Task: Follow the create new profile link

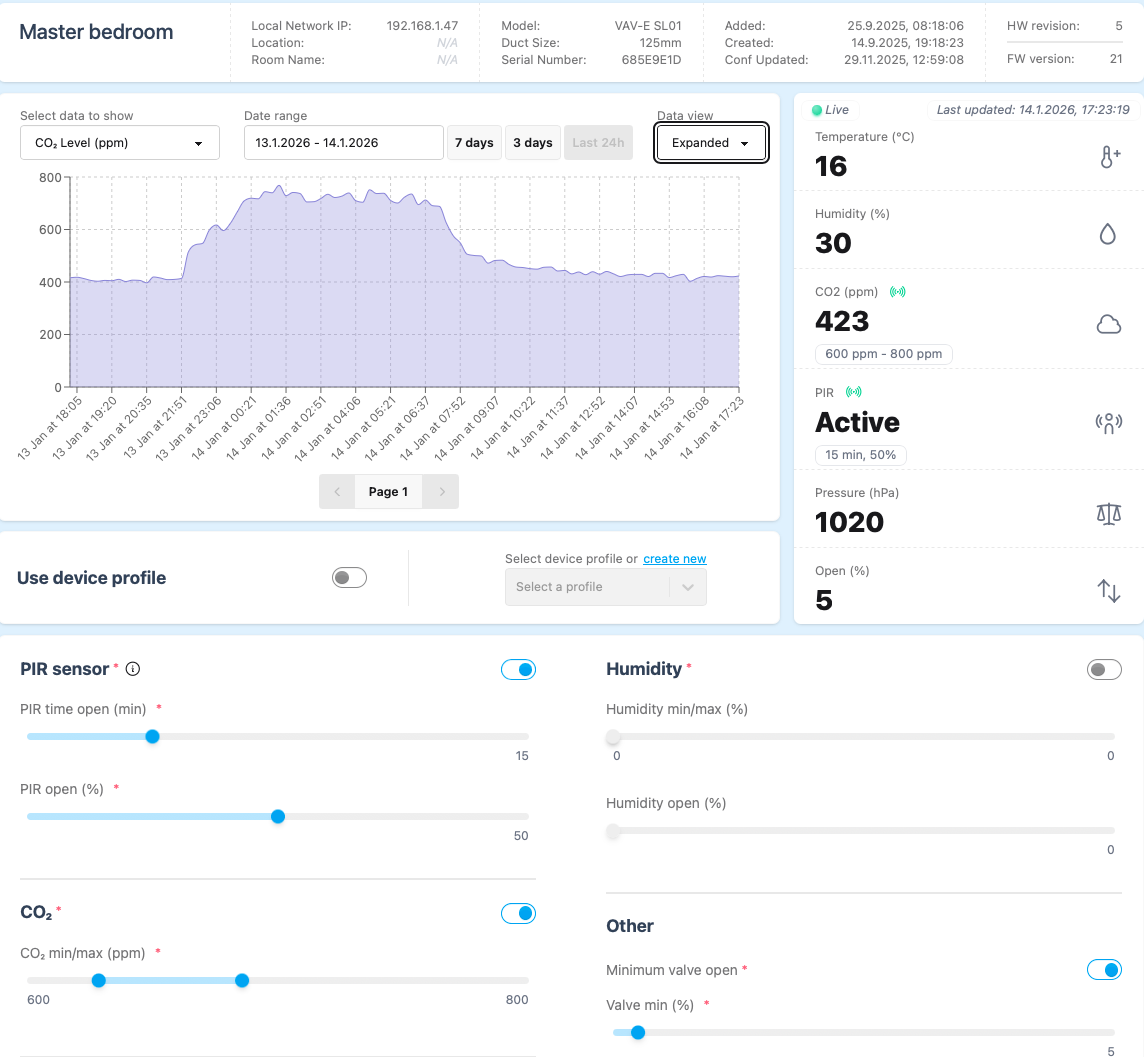Action: pyautogui.click(x=674, y=559)
